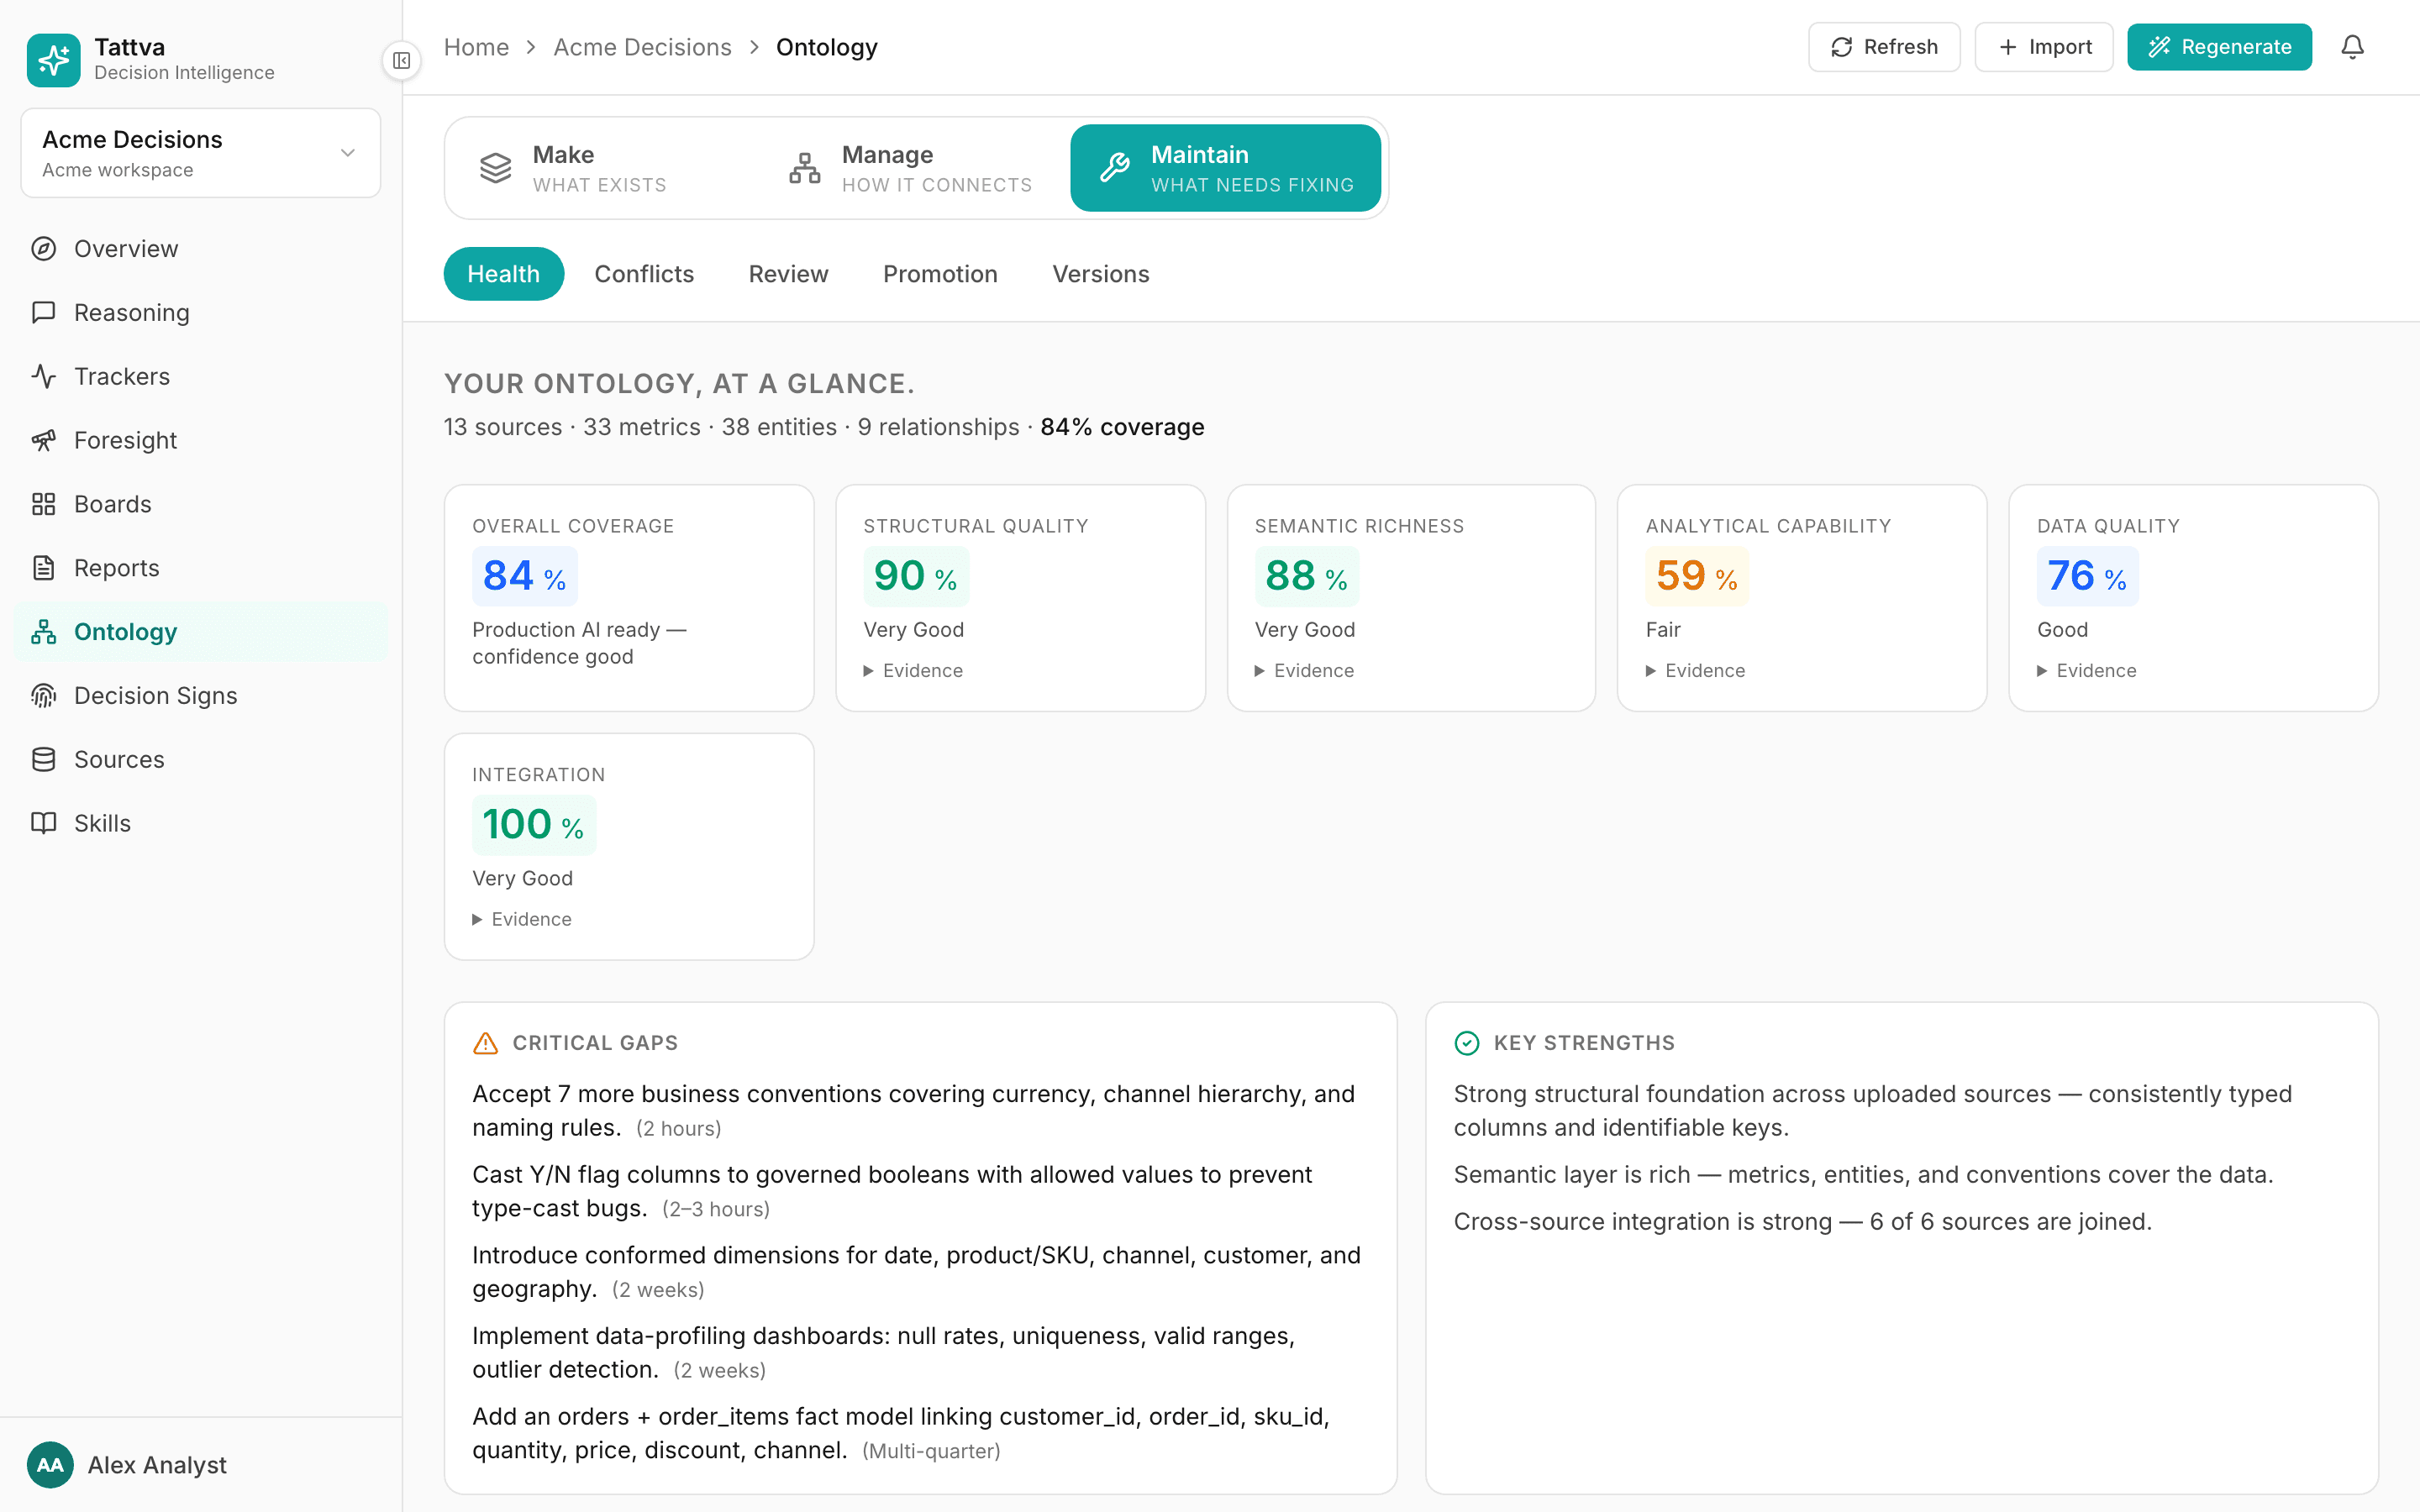Click the 100% Integration score badge
Screen dimensions: 2420x1512
533,825
